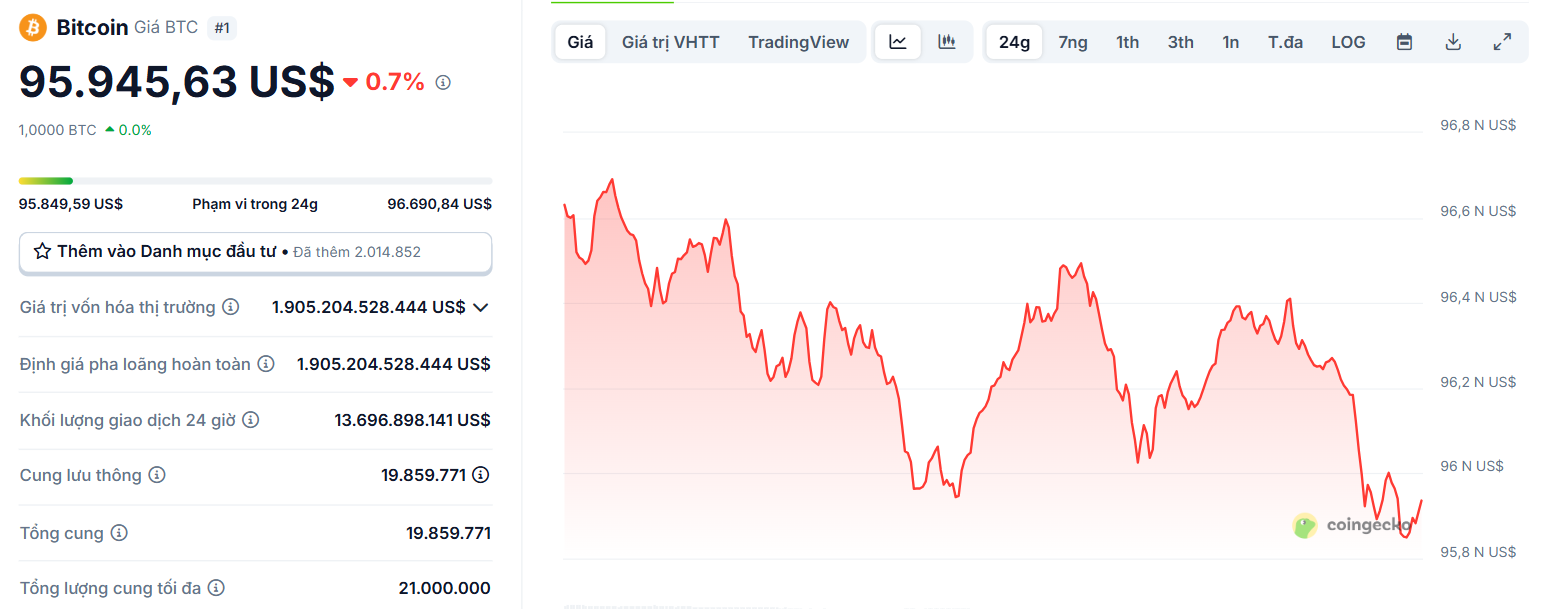1541x609 pixels.
Task: Select the T.đa time range
Action: click(x=1286, y=42)
